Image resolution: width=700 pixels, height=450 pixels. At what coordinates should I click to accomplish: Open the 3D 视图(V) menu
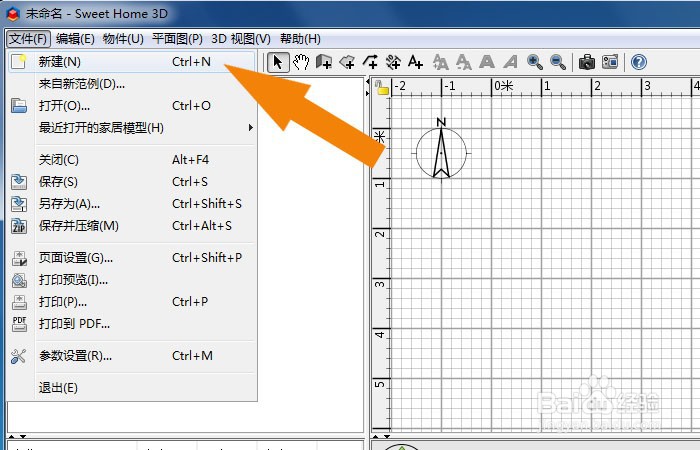241,39
